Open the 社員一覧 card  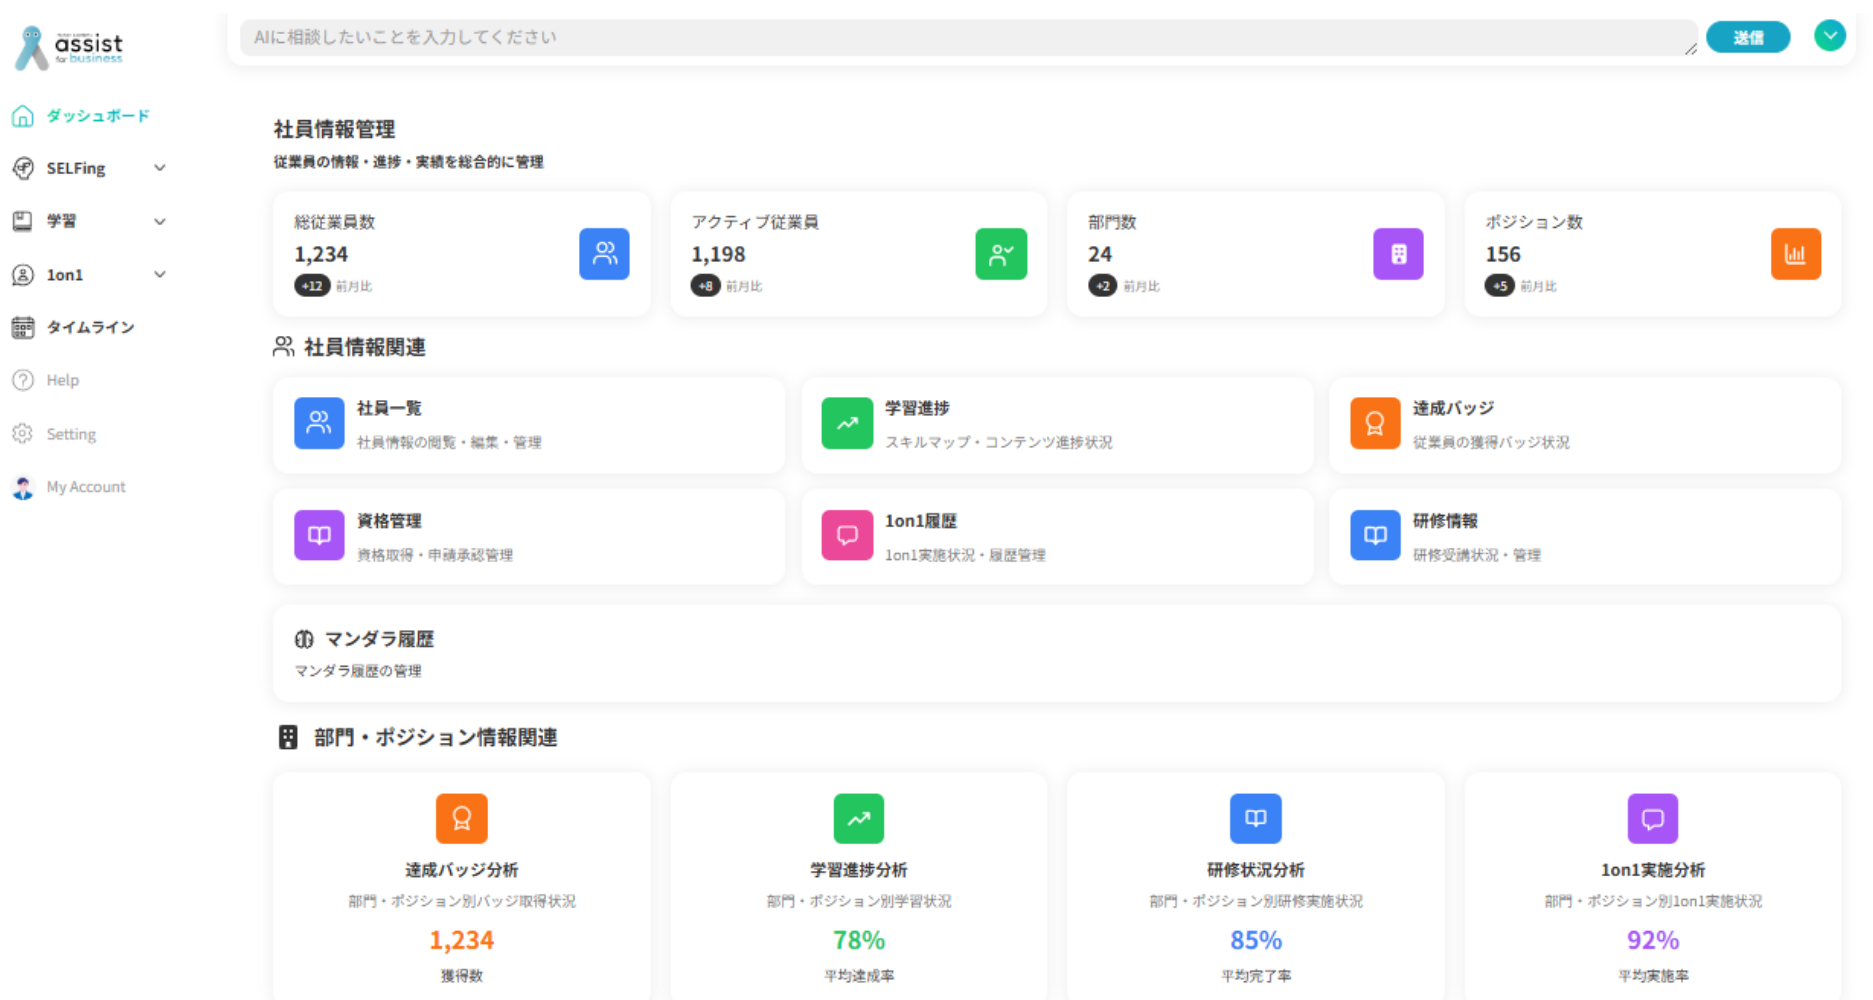pos(529,425)
